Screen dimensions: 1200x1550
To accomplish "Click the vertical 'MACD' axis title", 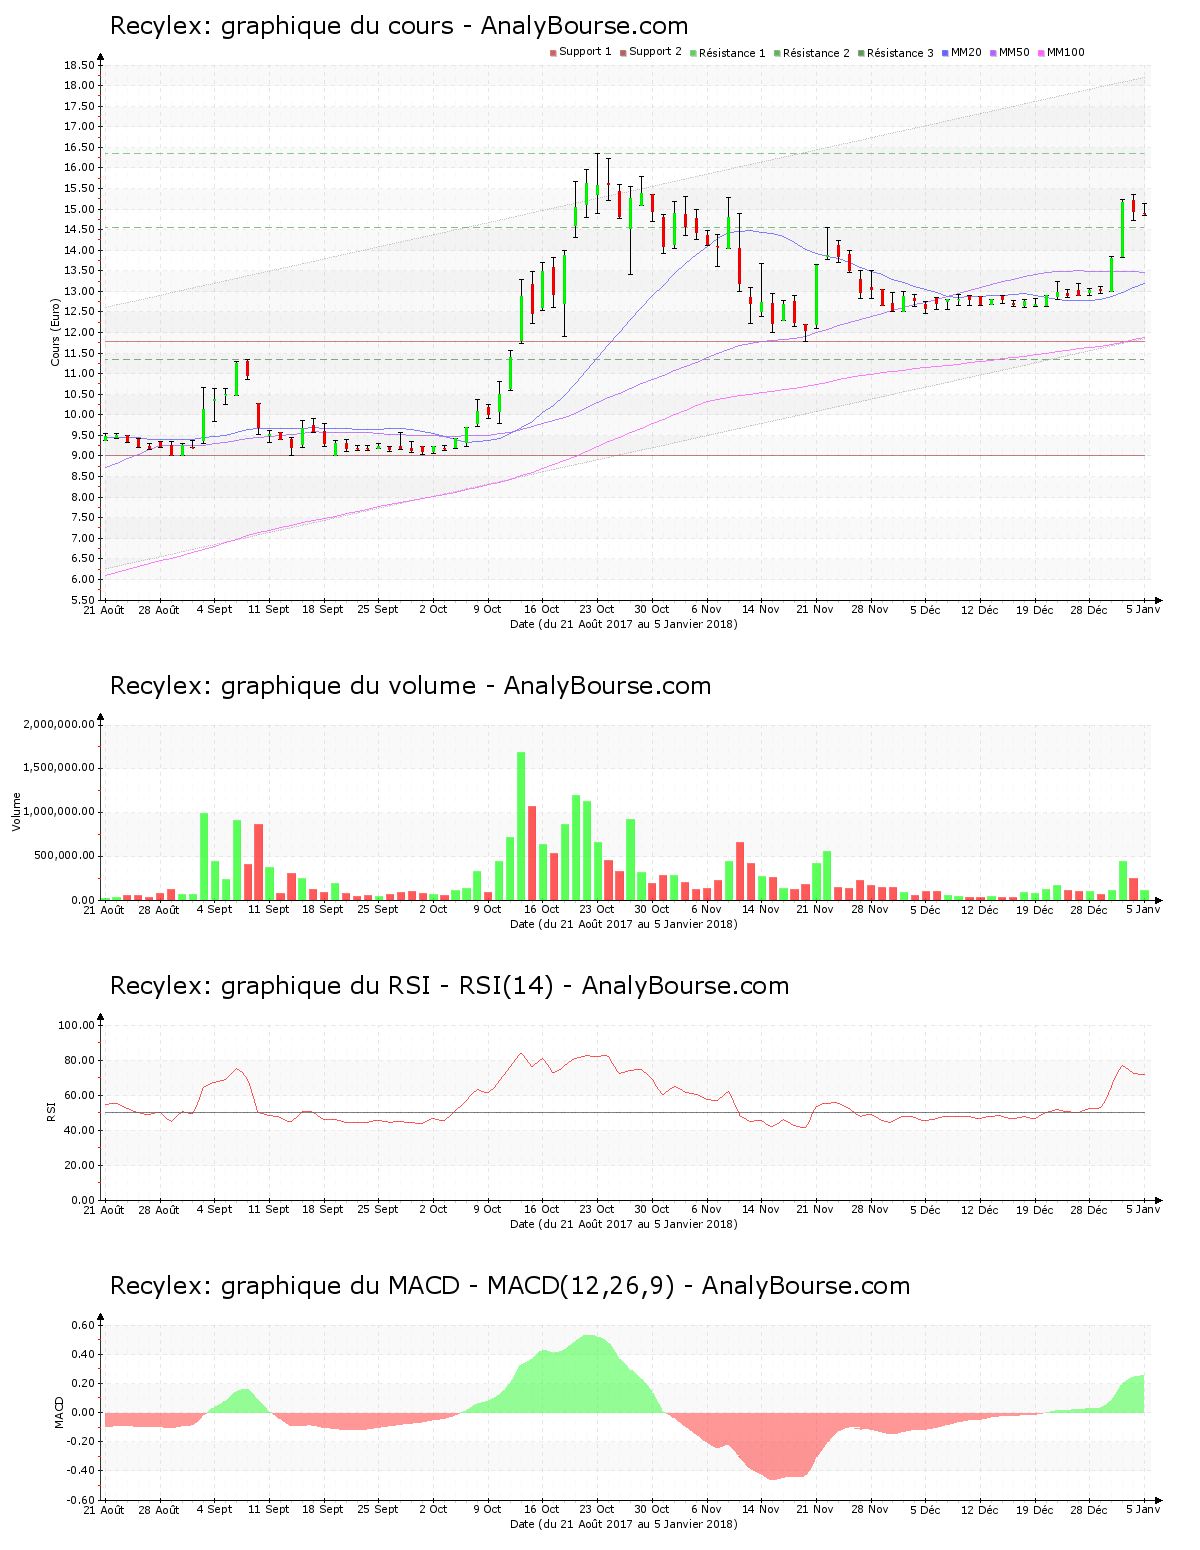I will pos(59,1412).
